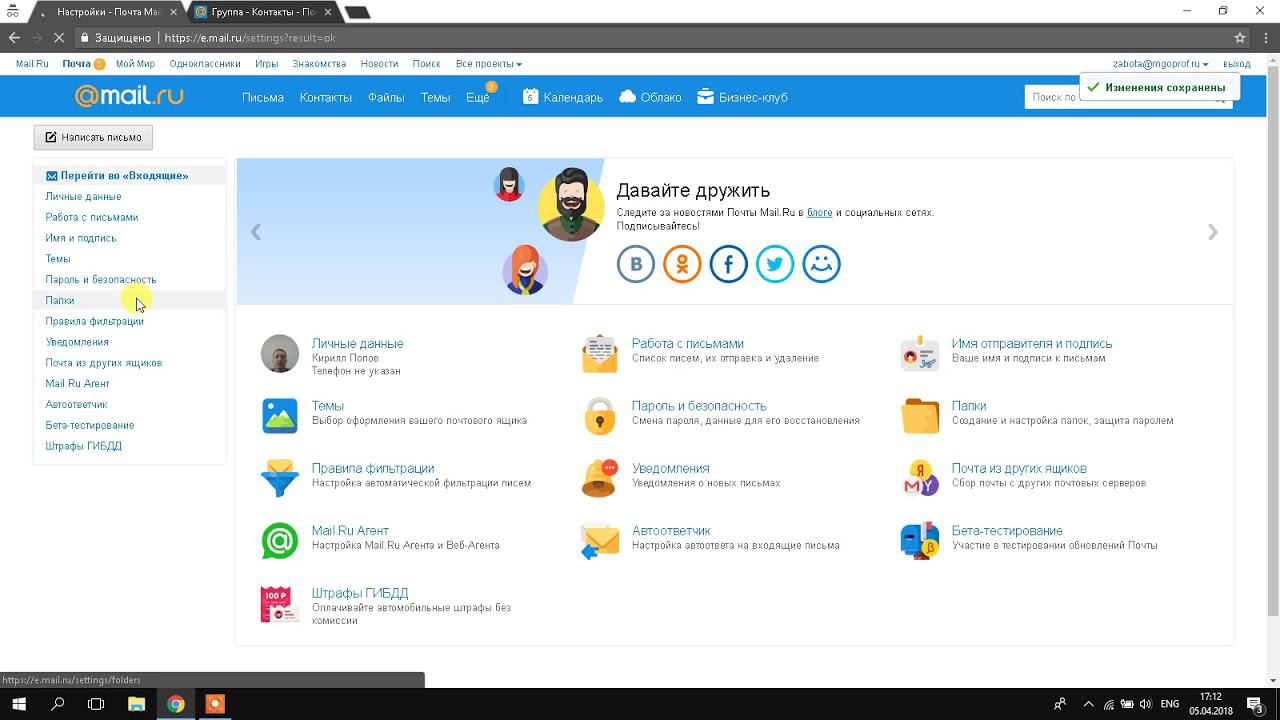
Task: Click the Имя отправителя и подпись tile icon
Action: pos(920,354)
